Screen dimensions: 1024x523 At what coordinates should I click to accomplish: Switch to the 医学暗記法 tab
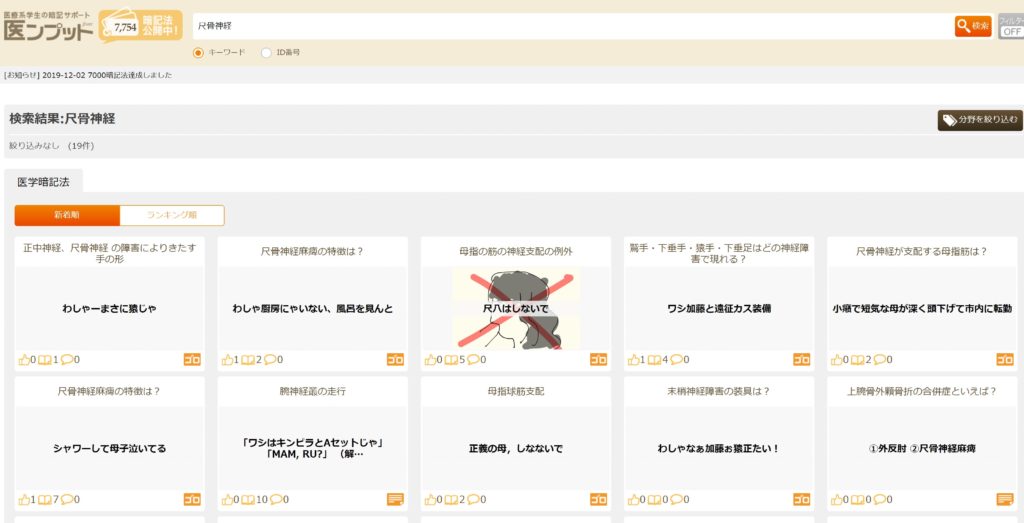43,181
